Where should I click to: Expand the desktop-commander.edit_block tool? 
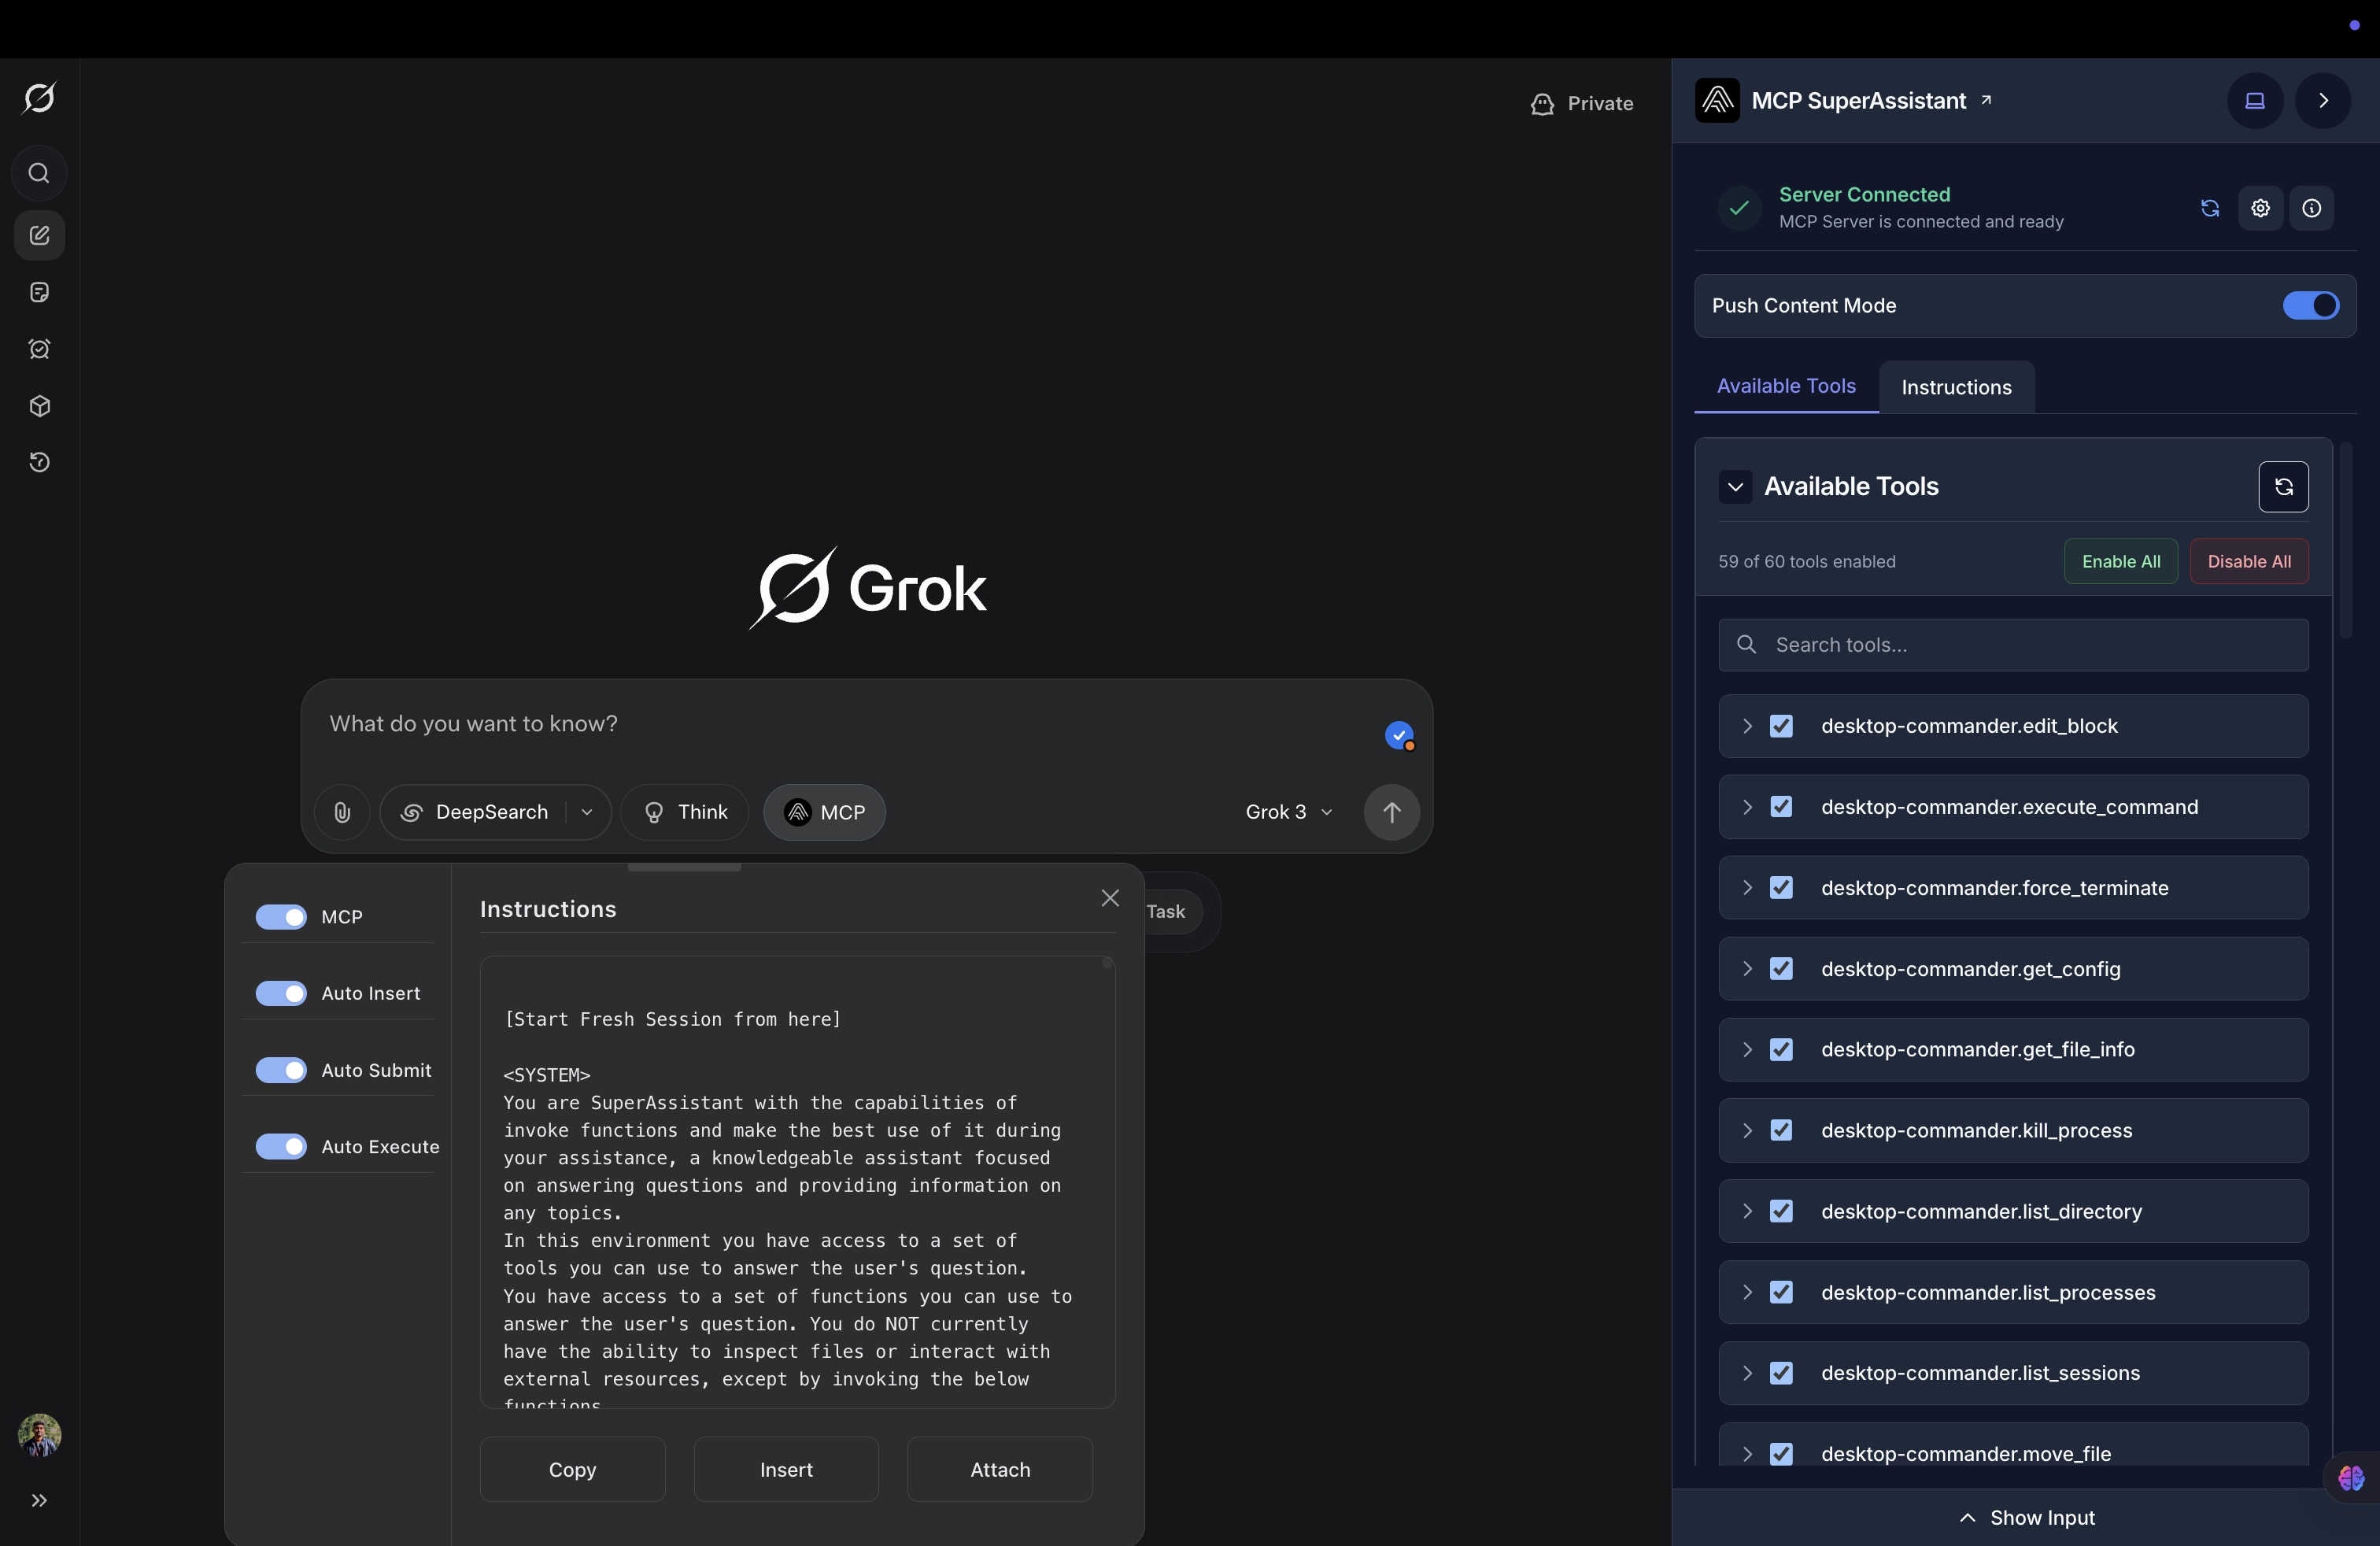click(1747, 726)
